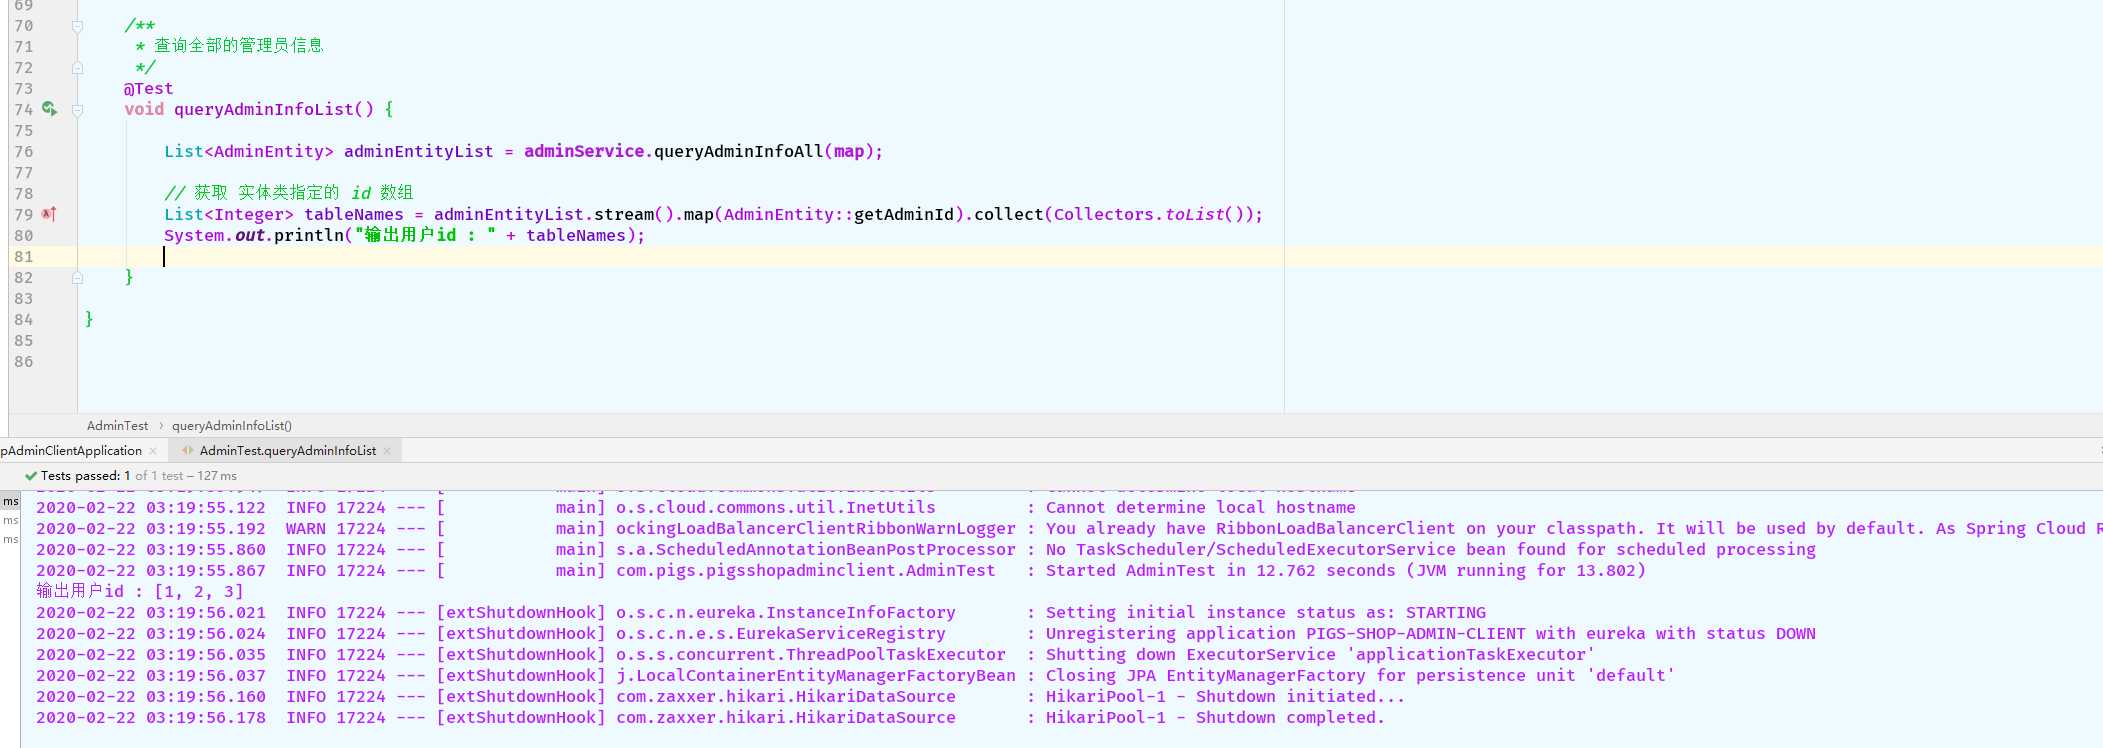
Task: Click 'Shutting down ExecutorService' log message
Action: [x=1320, y=655]
